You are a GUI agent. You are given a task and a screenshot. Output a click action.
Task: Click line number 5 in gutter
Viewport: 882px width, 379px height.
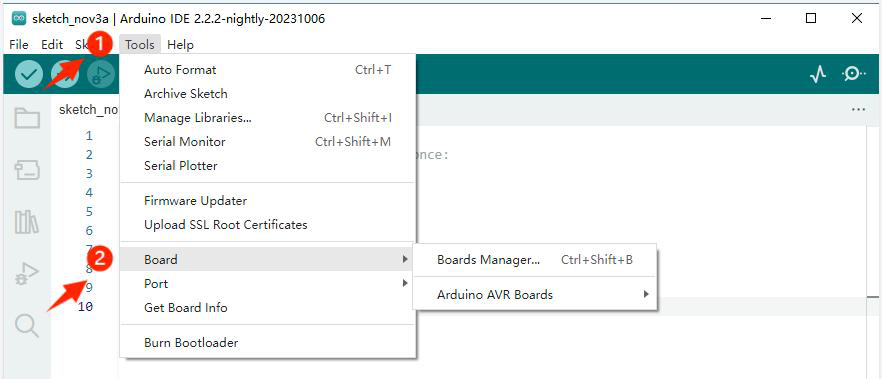[x=89, y=211]
